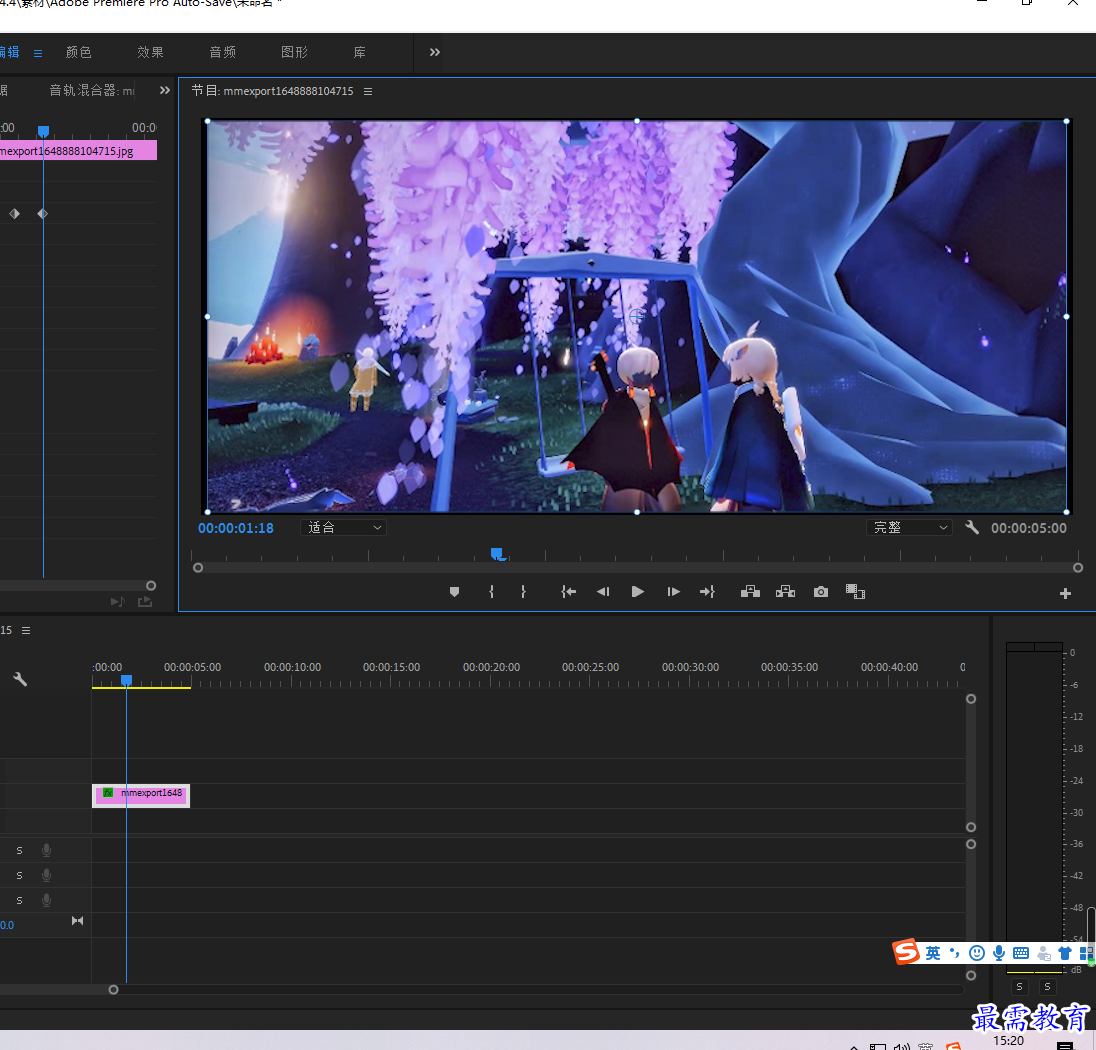1096x1050 pixels.
Task: Select the mmexport1648 clip in timeline
Action: tap(141, 796)
